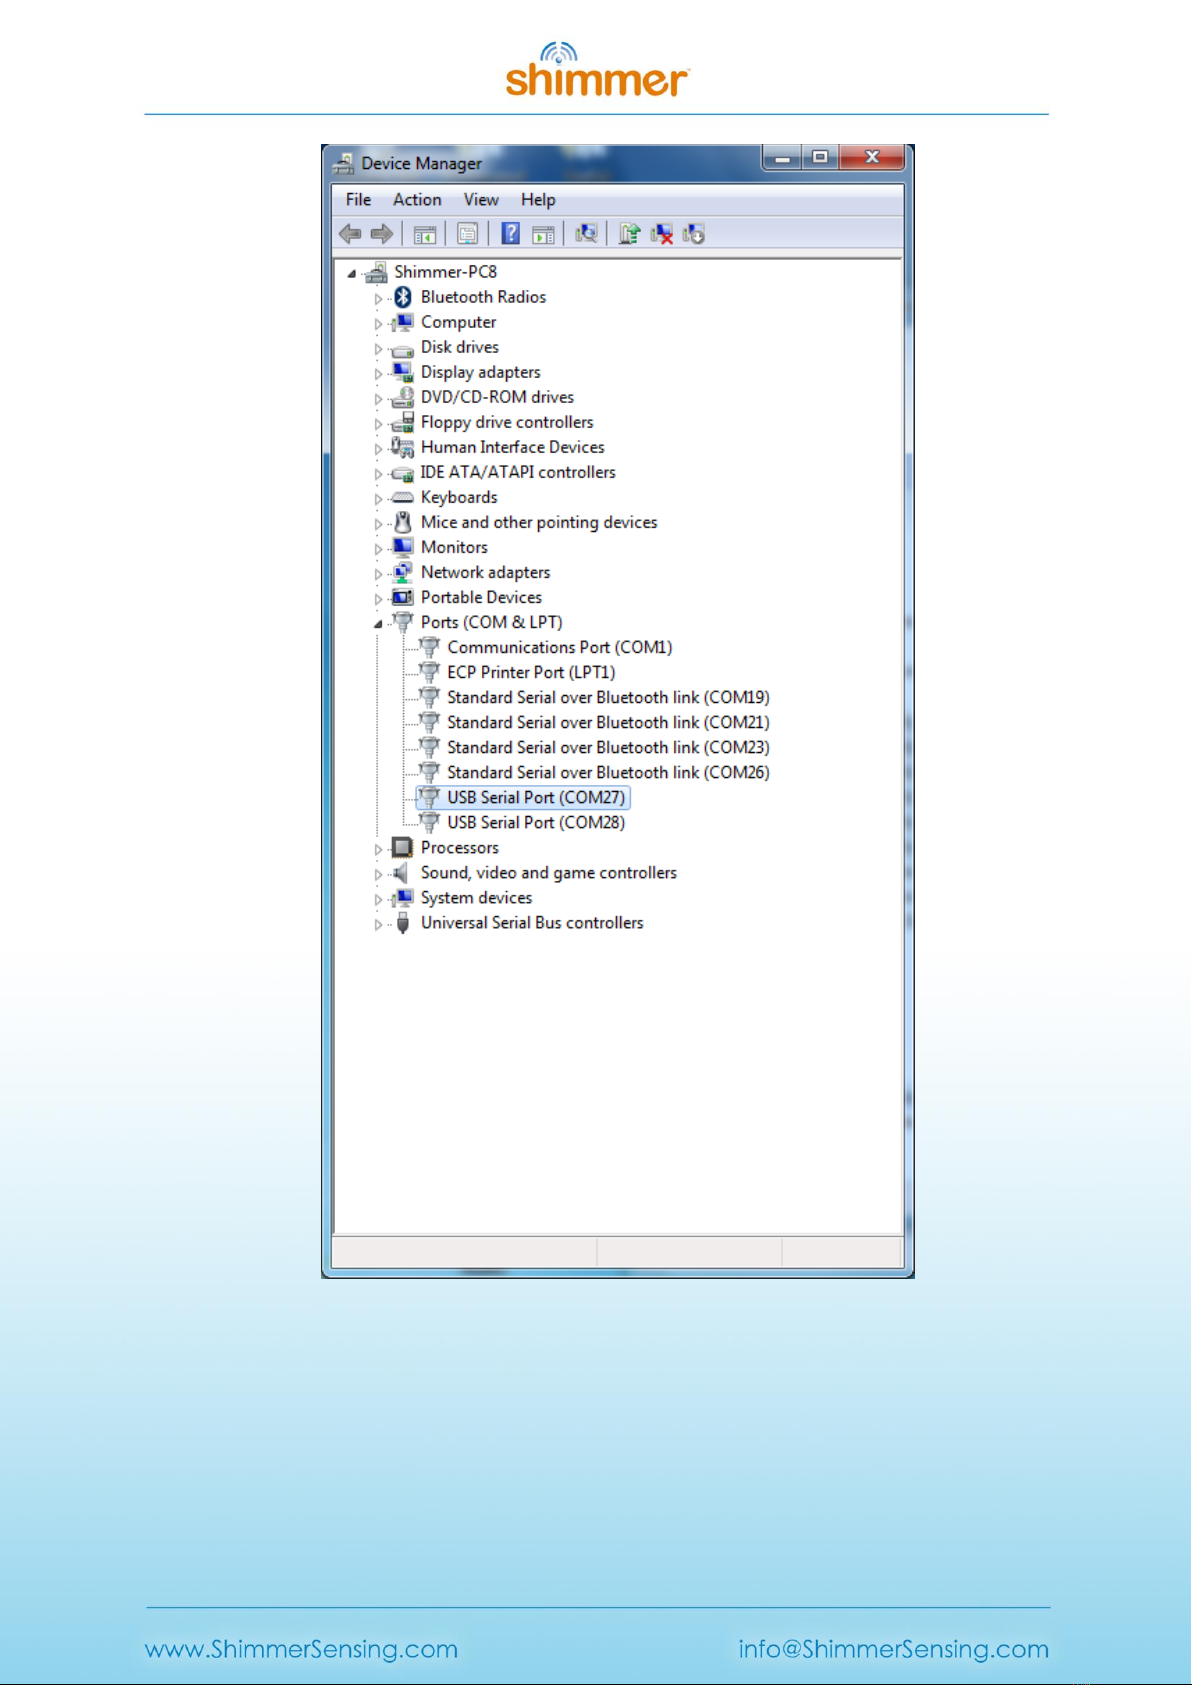Select Standard Serial over Bluetooth link (COM23)
This screenshot has width=1192, height=1685.
pyautogui.click(x=608, y=747)
